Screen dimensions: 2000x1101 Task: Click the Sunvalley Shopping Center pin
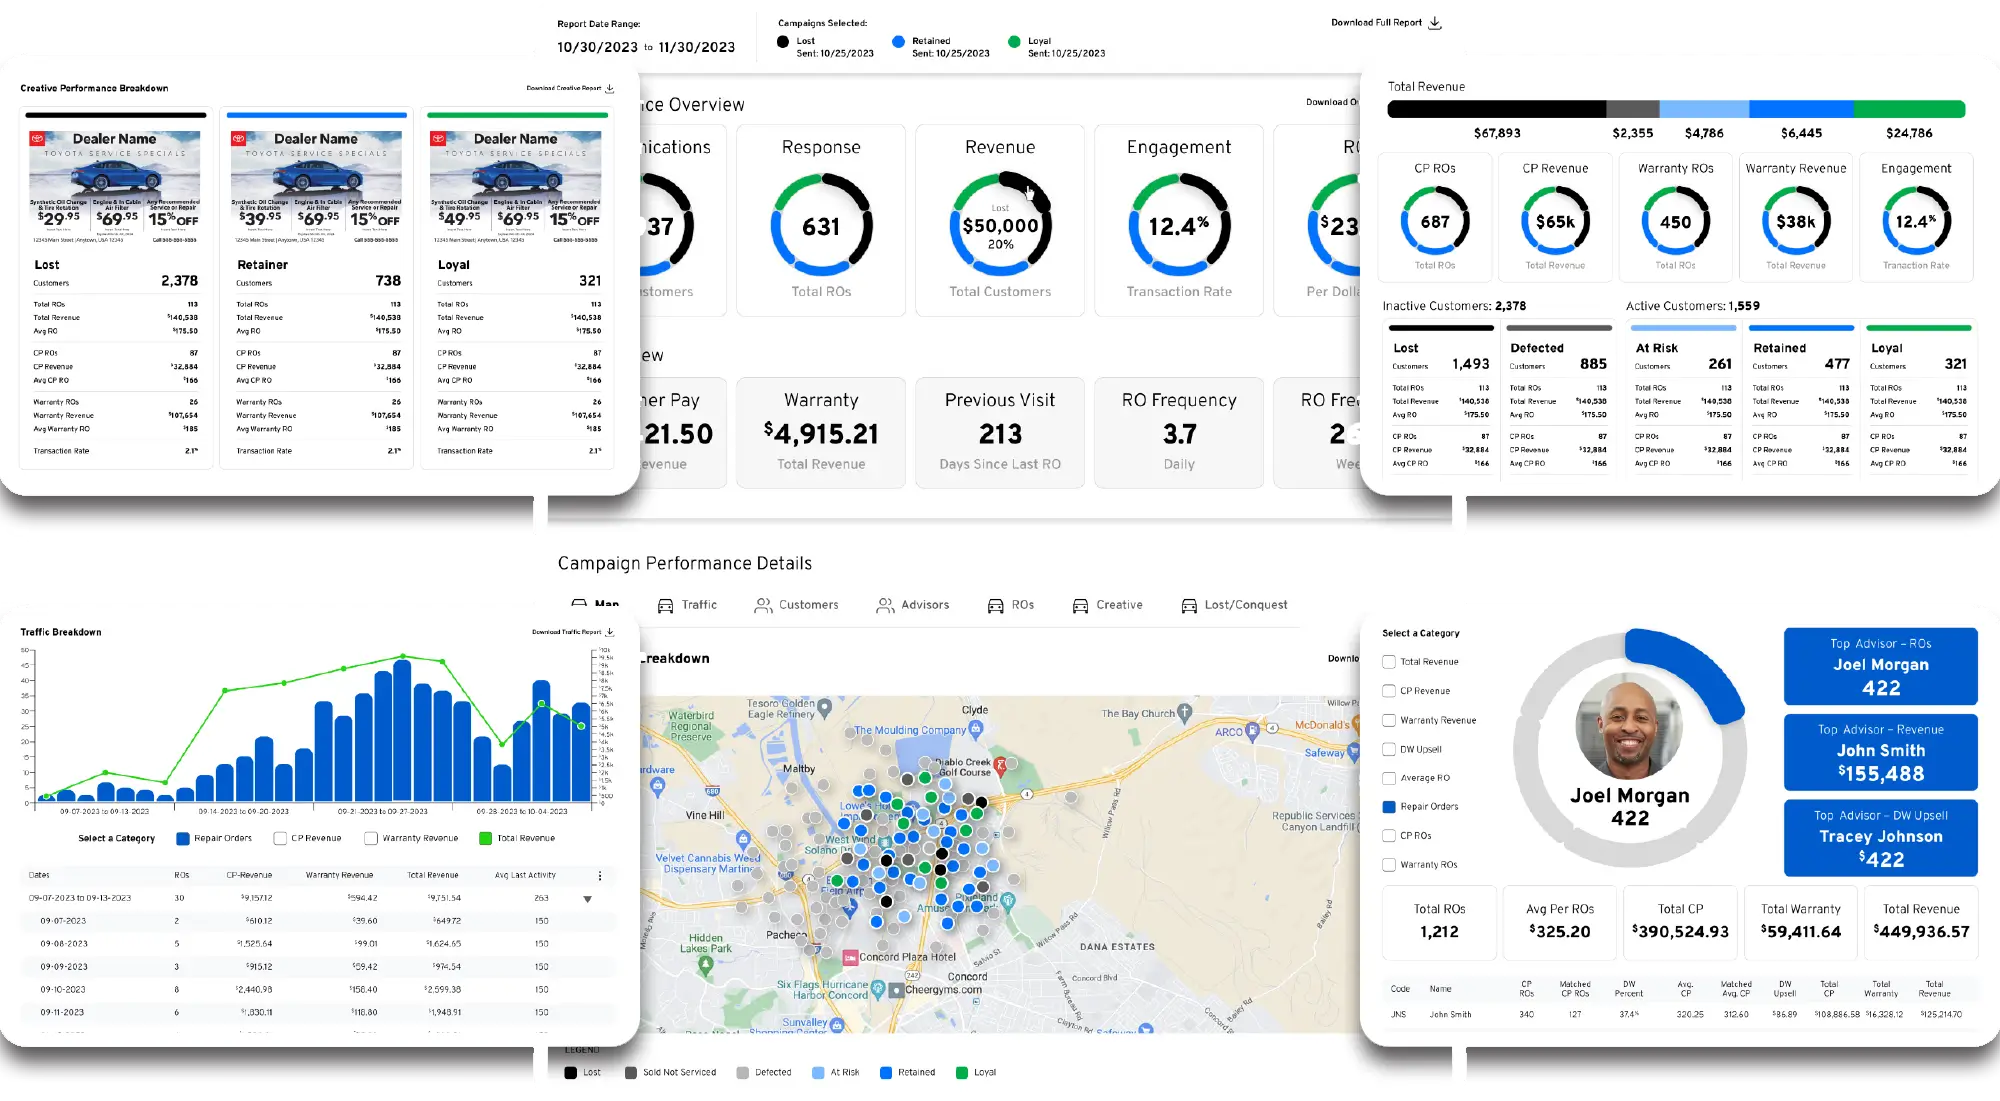coord(836,1024)
